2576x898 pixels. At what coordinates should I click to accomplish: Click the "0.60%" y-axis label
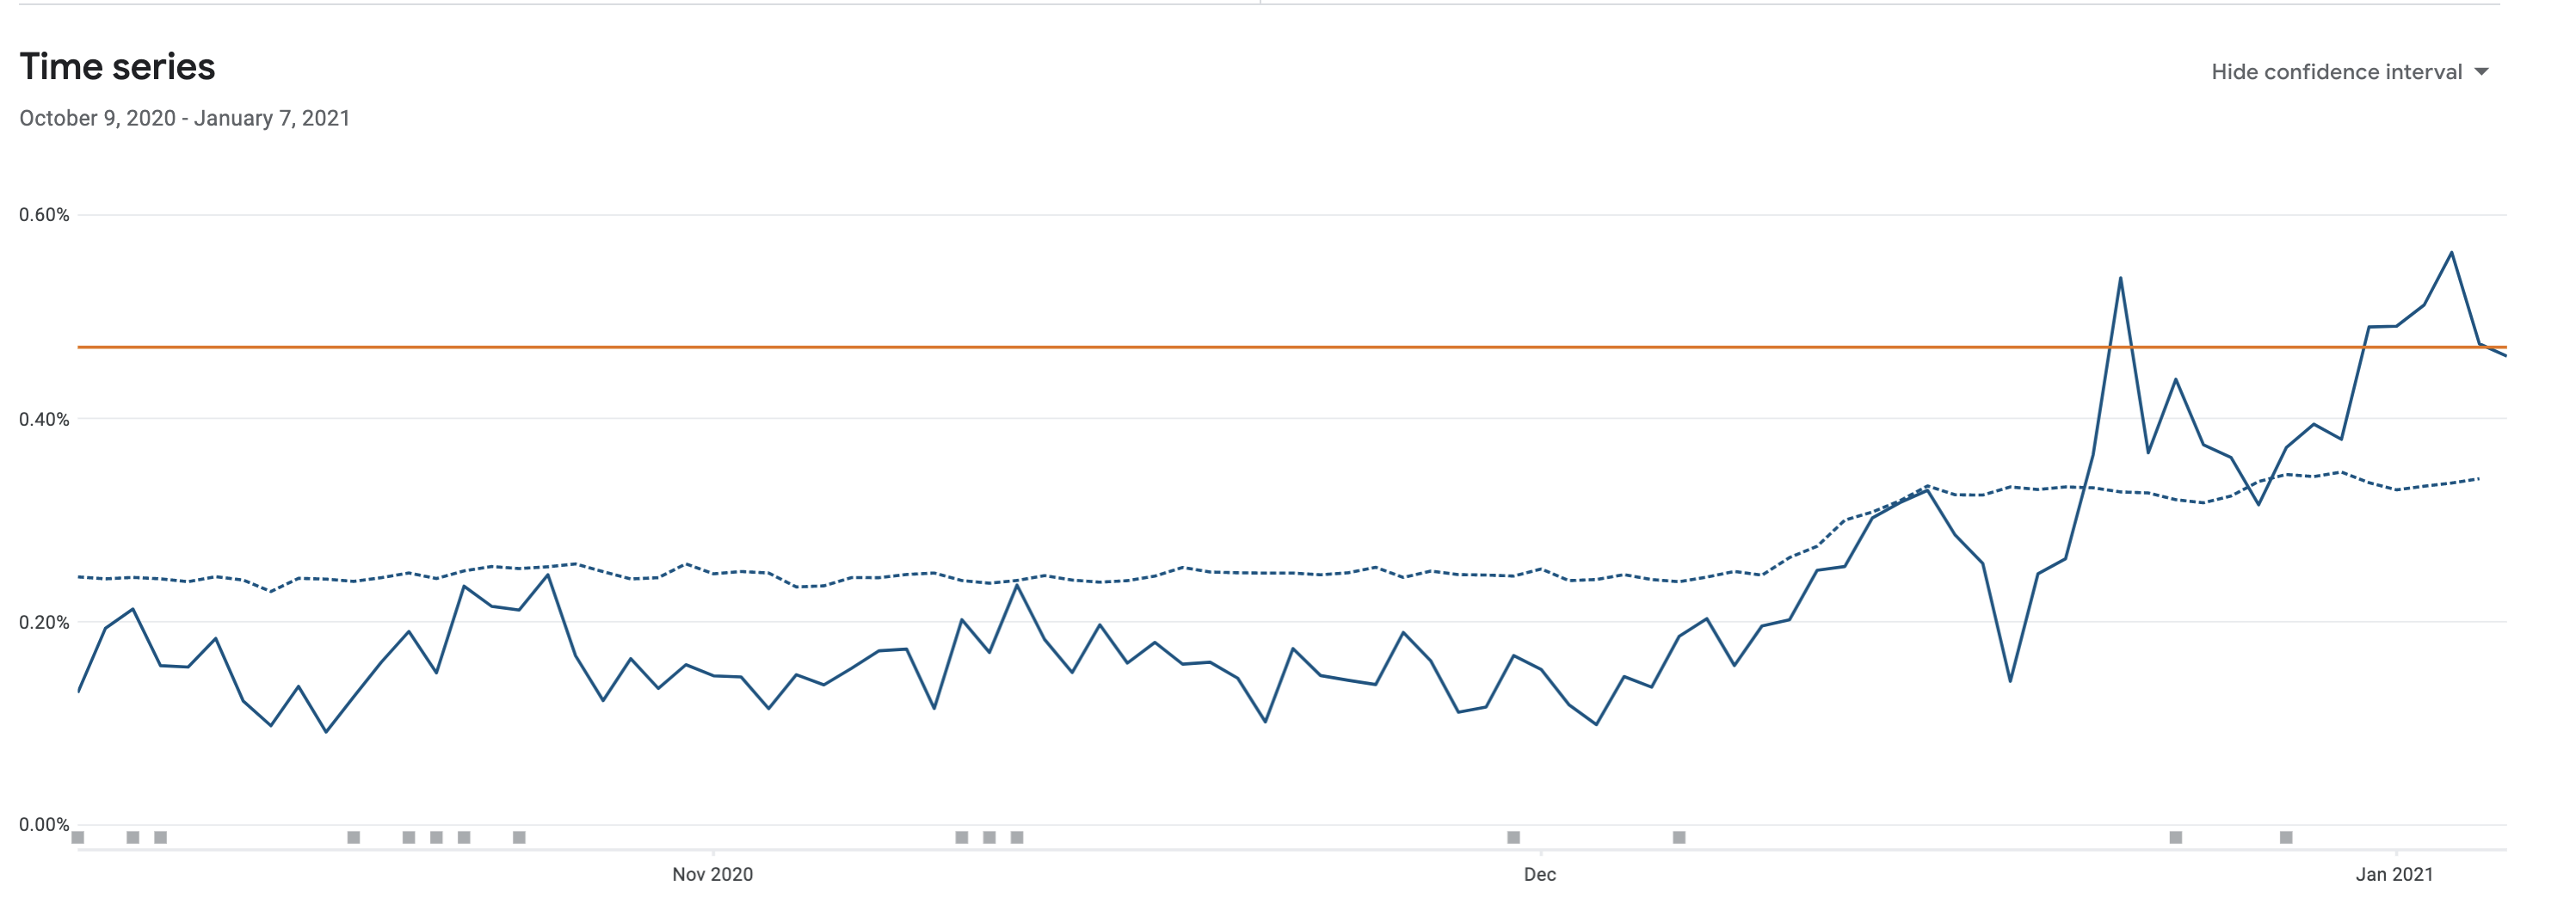coord(44,215)
